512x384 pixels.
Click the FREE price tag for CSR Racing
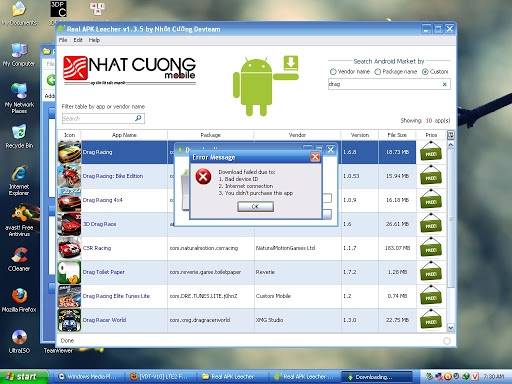pyautogui.click(x=431, y=248)
